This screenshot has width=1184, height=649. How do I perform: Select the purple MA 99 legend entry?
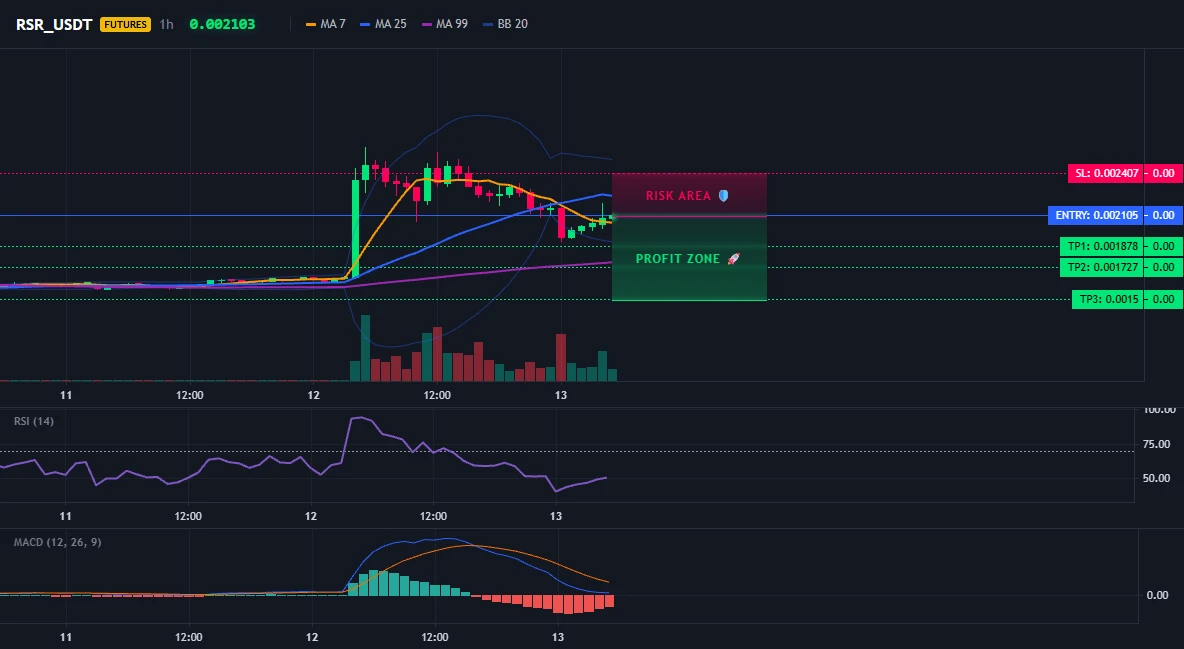[x=445, y=24]
